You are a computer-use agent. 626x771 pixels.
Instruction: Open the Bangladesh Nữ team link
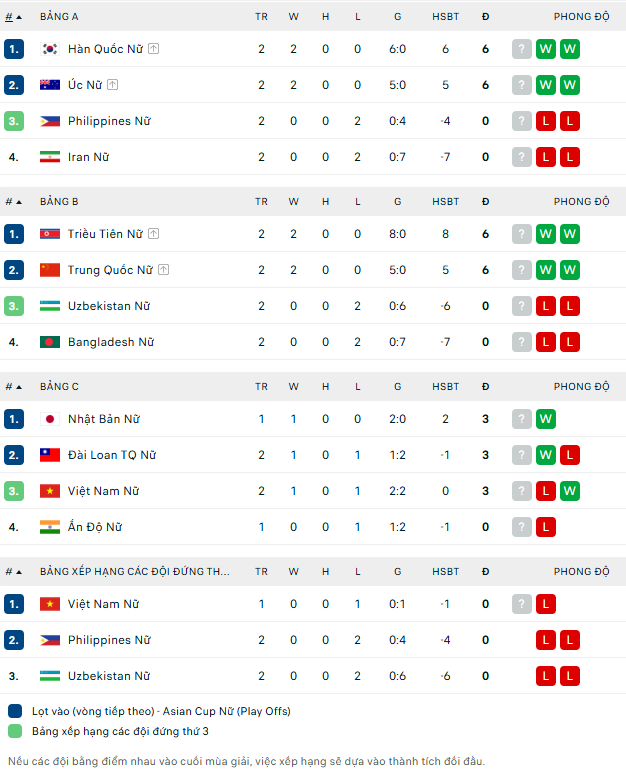[x=110, y=342]
